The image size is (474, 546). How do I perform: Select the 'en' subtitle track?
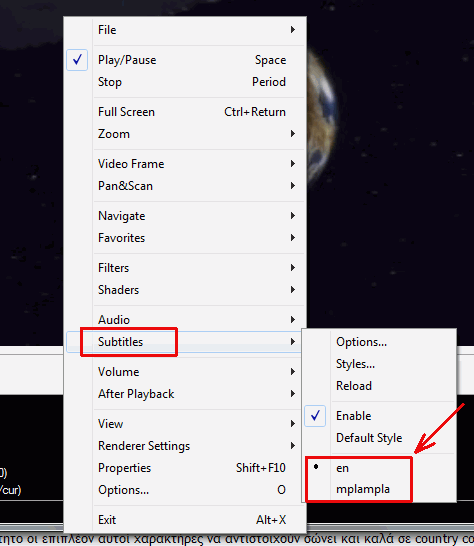coord(380,468)
